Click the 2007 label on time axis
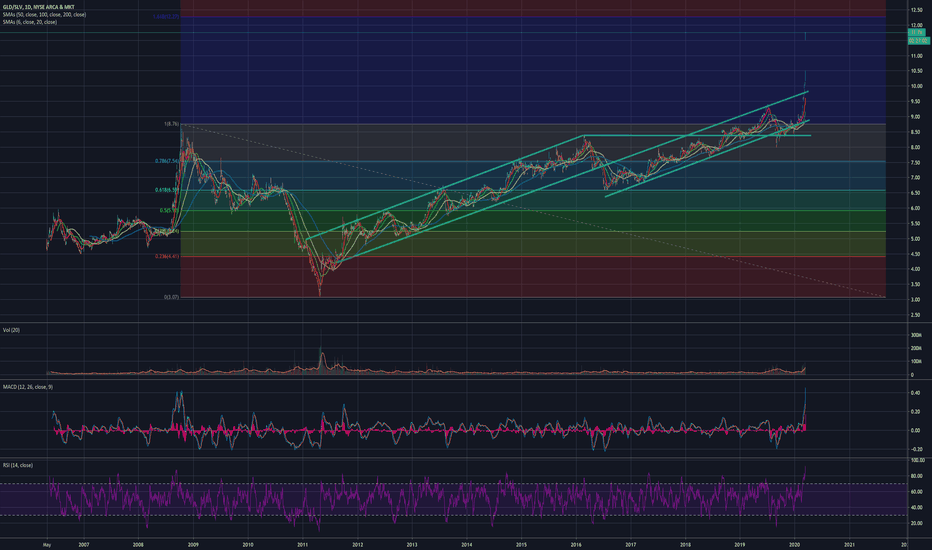 point(84,544)
